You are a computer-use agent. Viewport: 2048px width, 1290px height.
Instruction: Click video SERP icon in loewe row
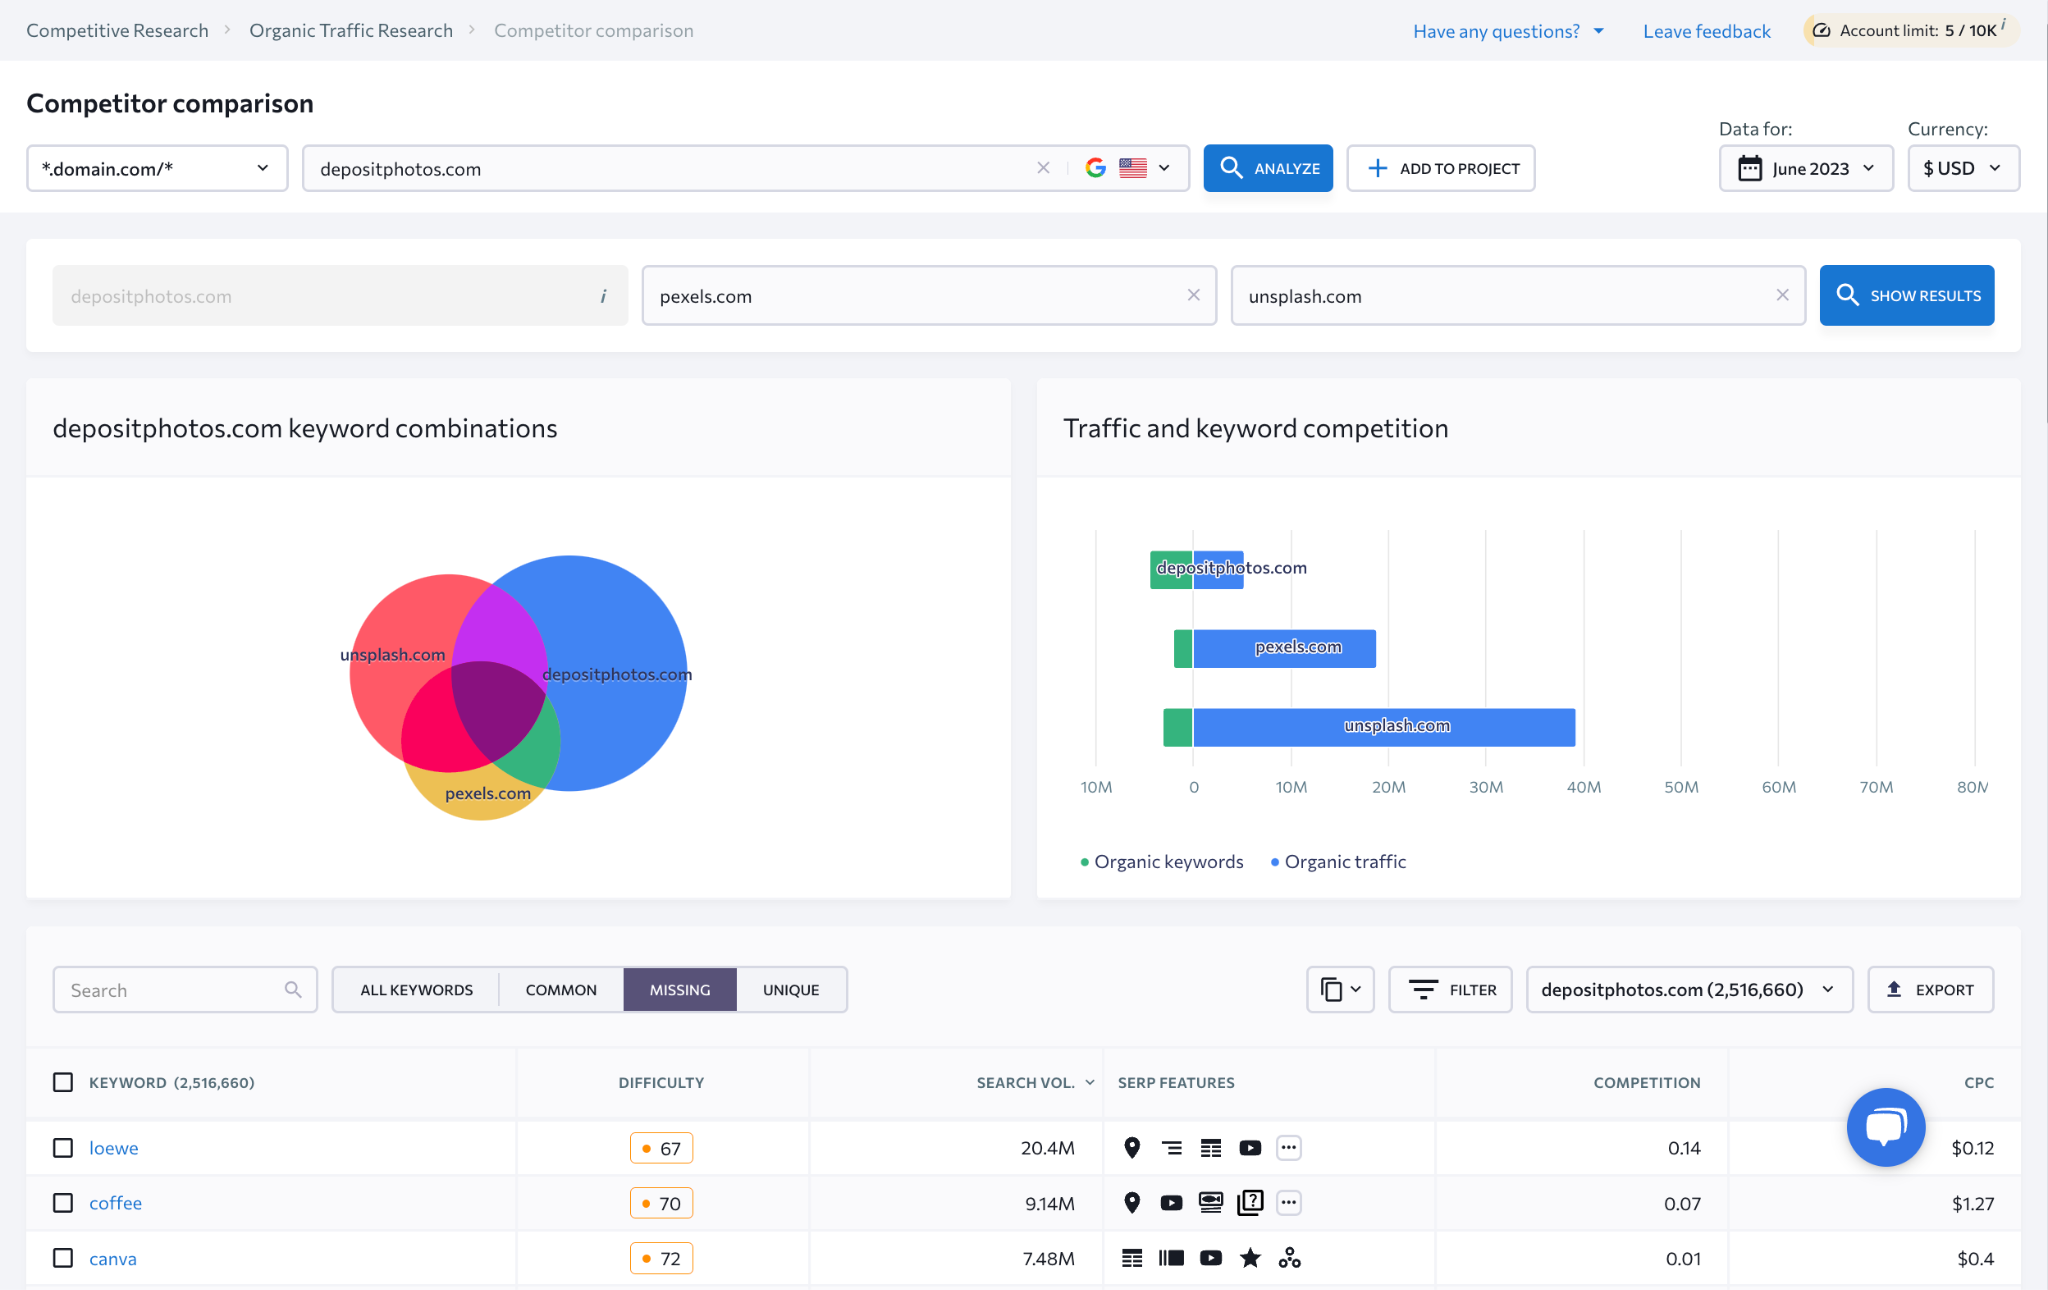tap(1250, 1148)
